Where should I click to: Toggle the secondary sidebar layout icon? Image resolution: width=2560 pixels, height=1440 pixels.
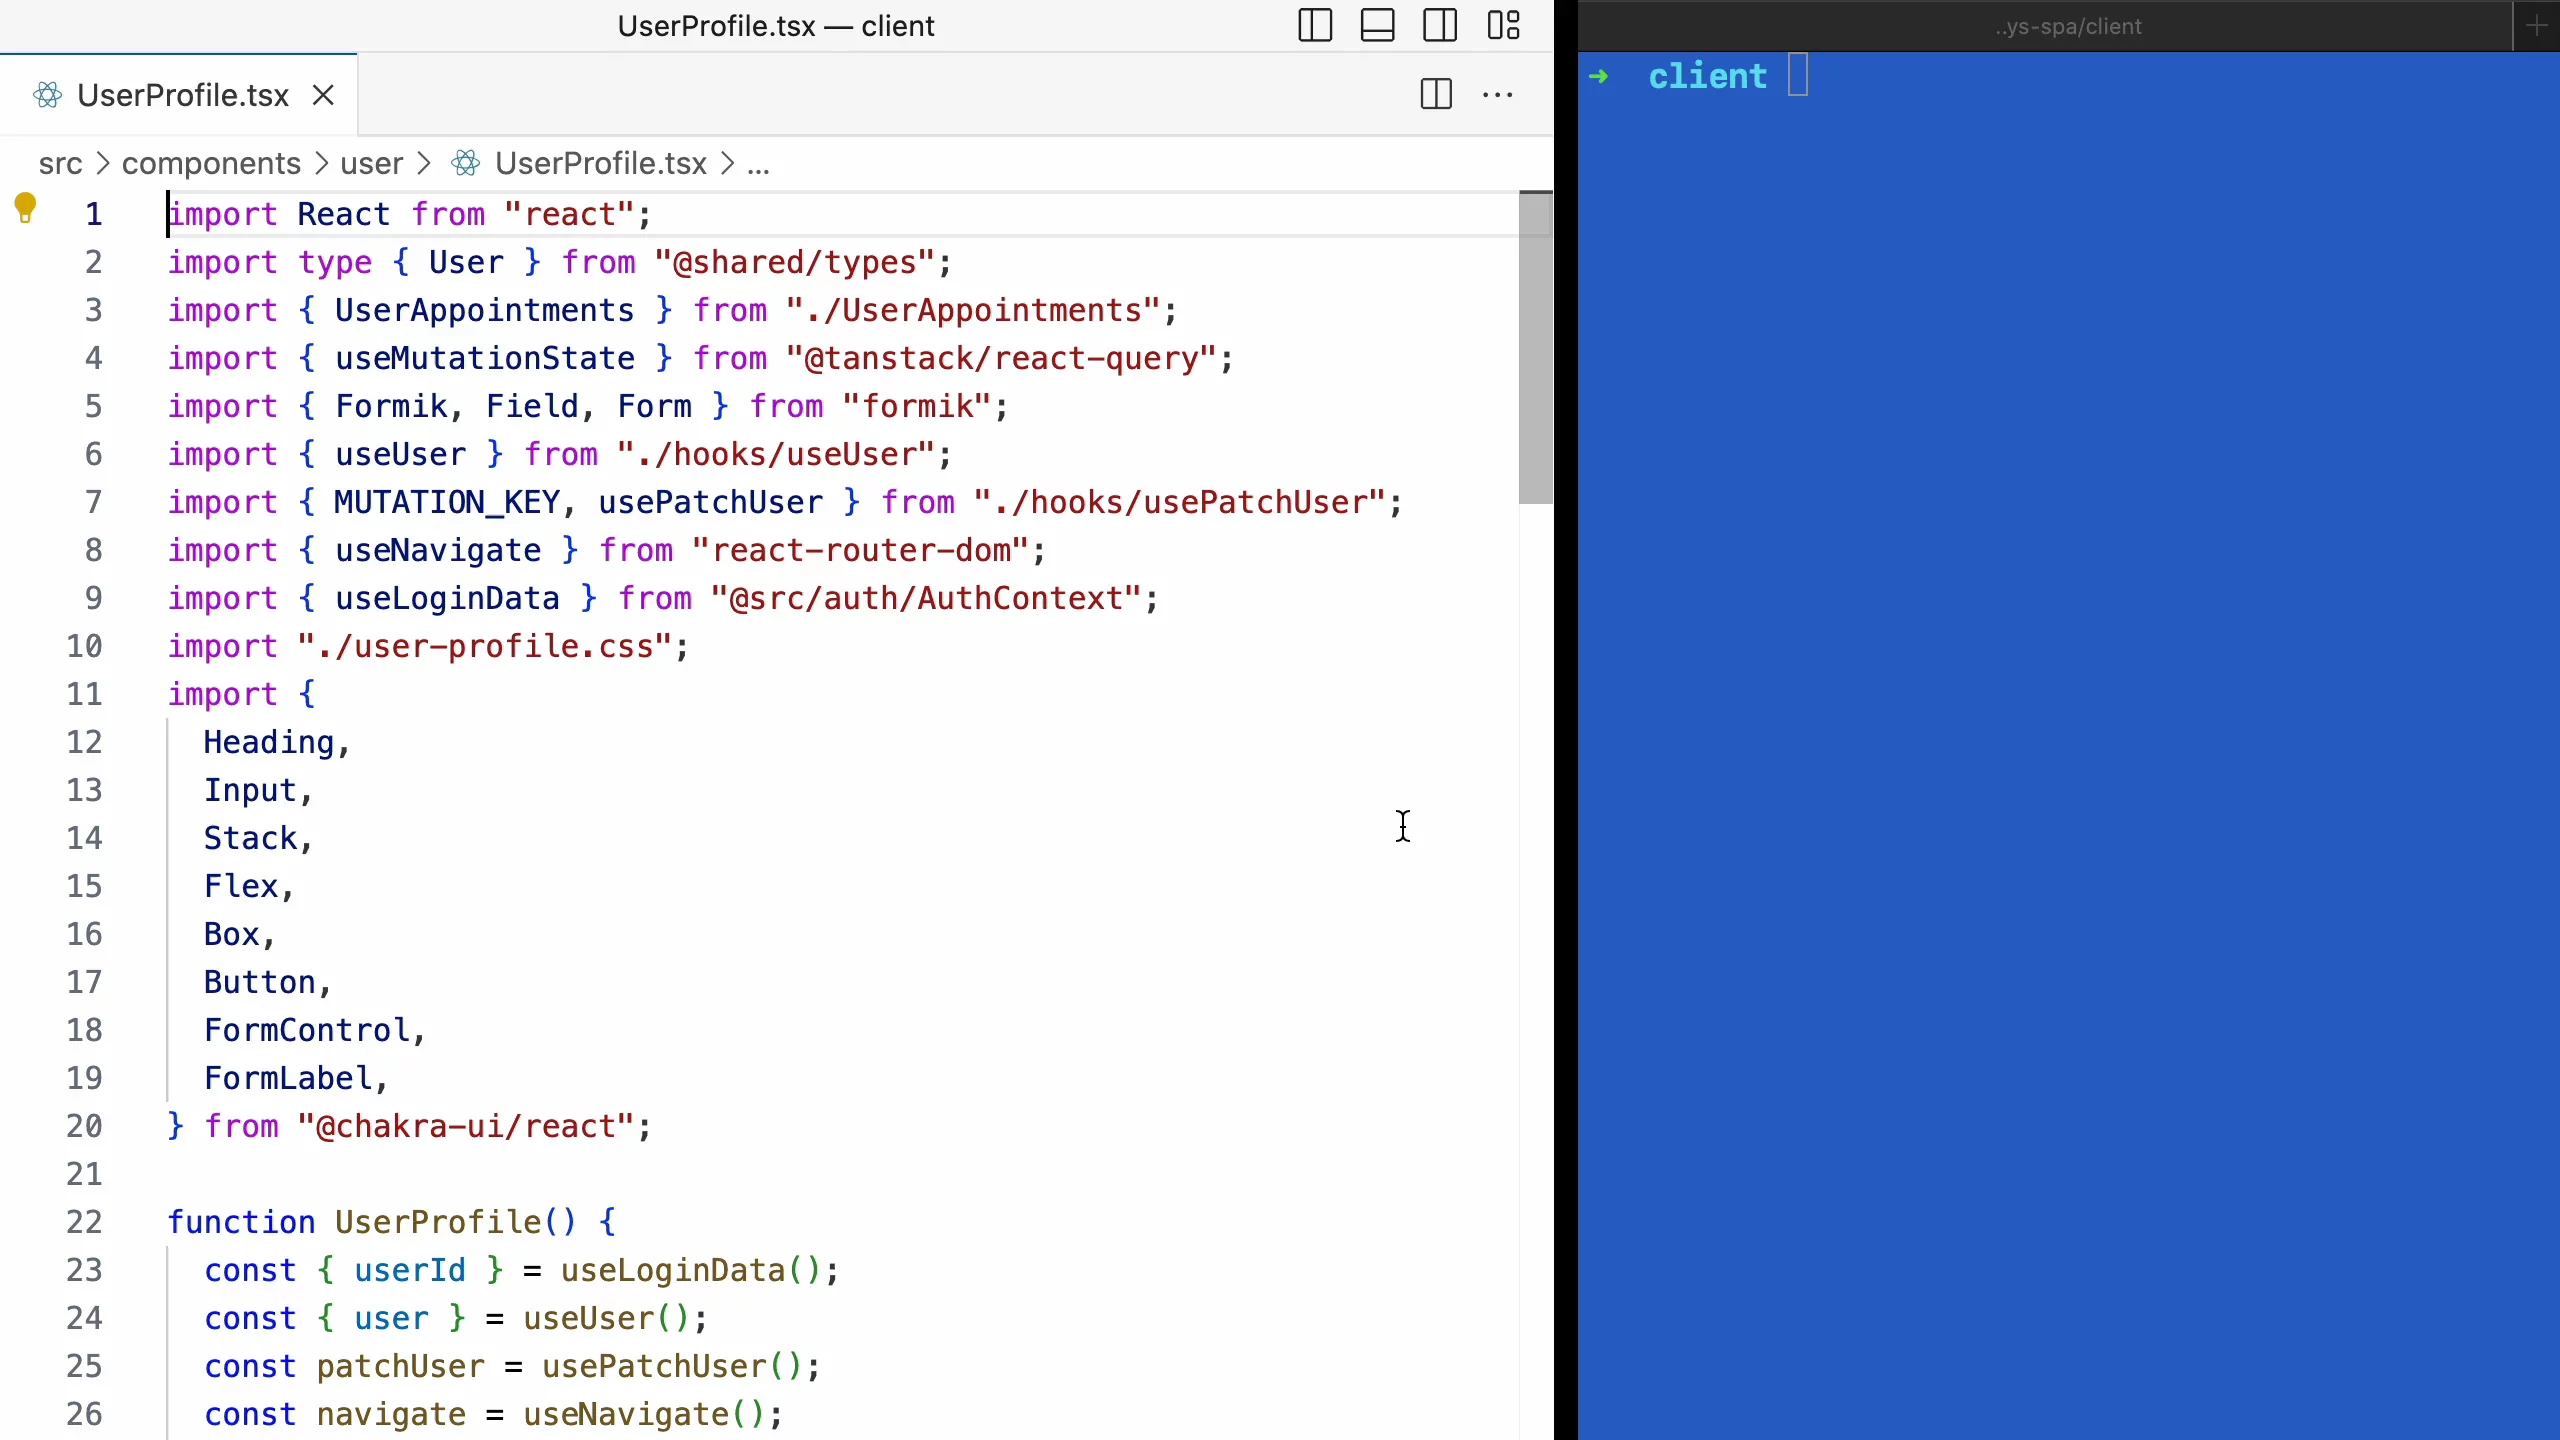(x=1440, y=25)
